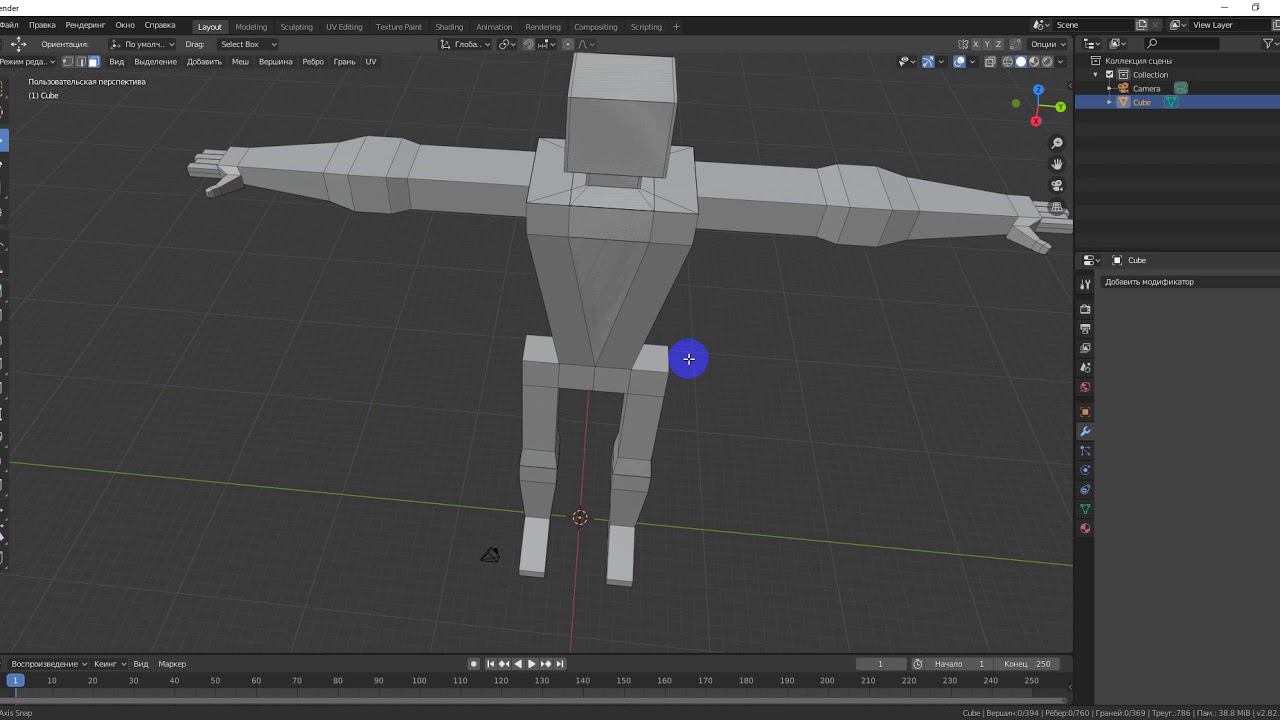The width and height of the screenshot is (1280, 720).
Task: Open the Physics properties tab icon
Action: 1085,470
